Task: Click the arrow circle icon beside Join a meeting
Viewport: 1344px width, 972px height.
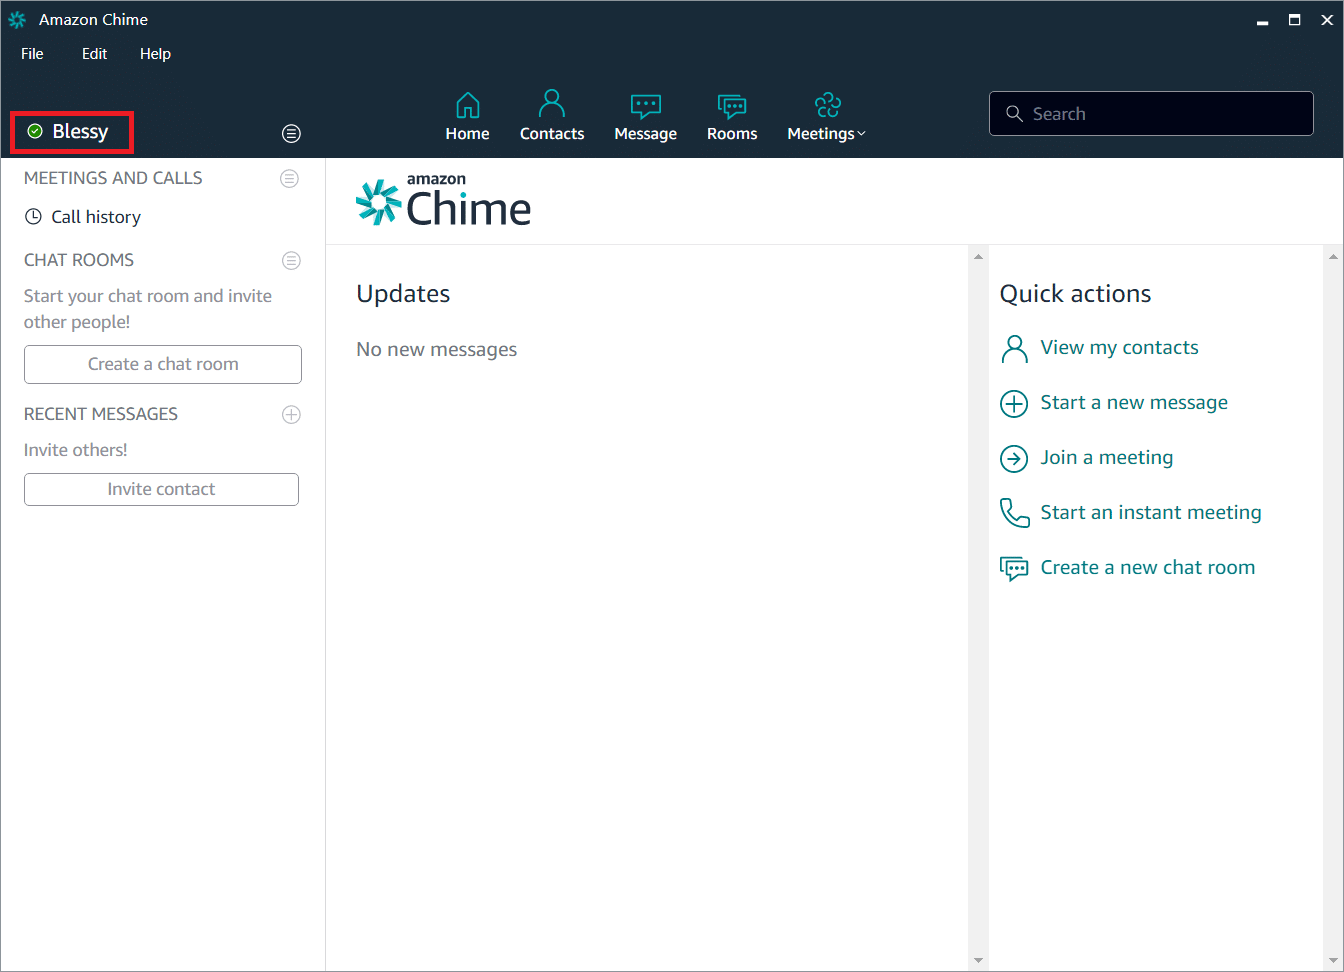Action: pos(1014,459)
